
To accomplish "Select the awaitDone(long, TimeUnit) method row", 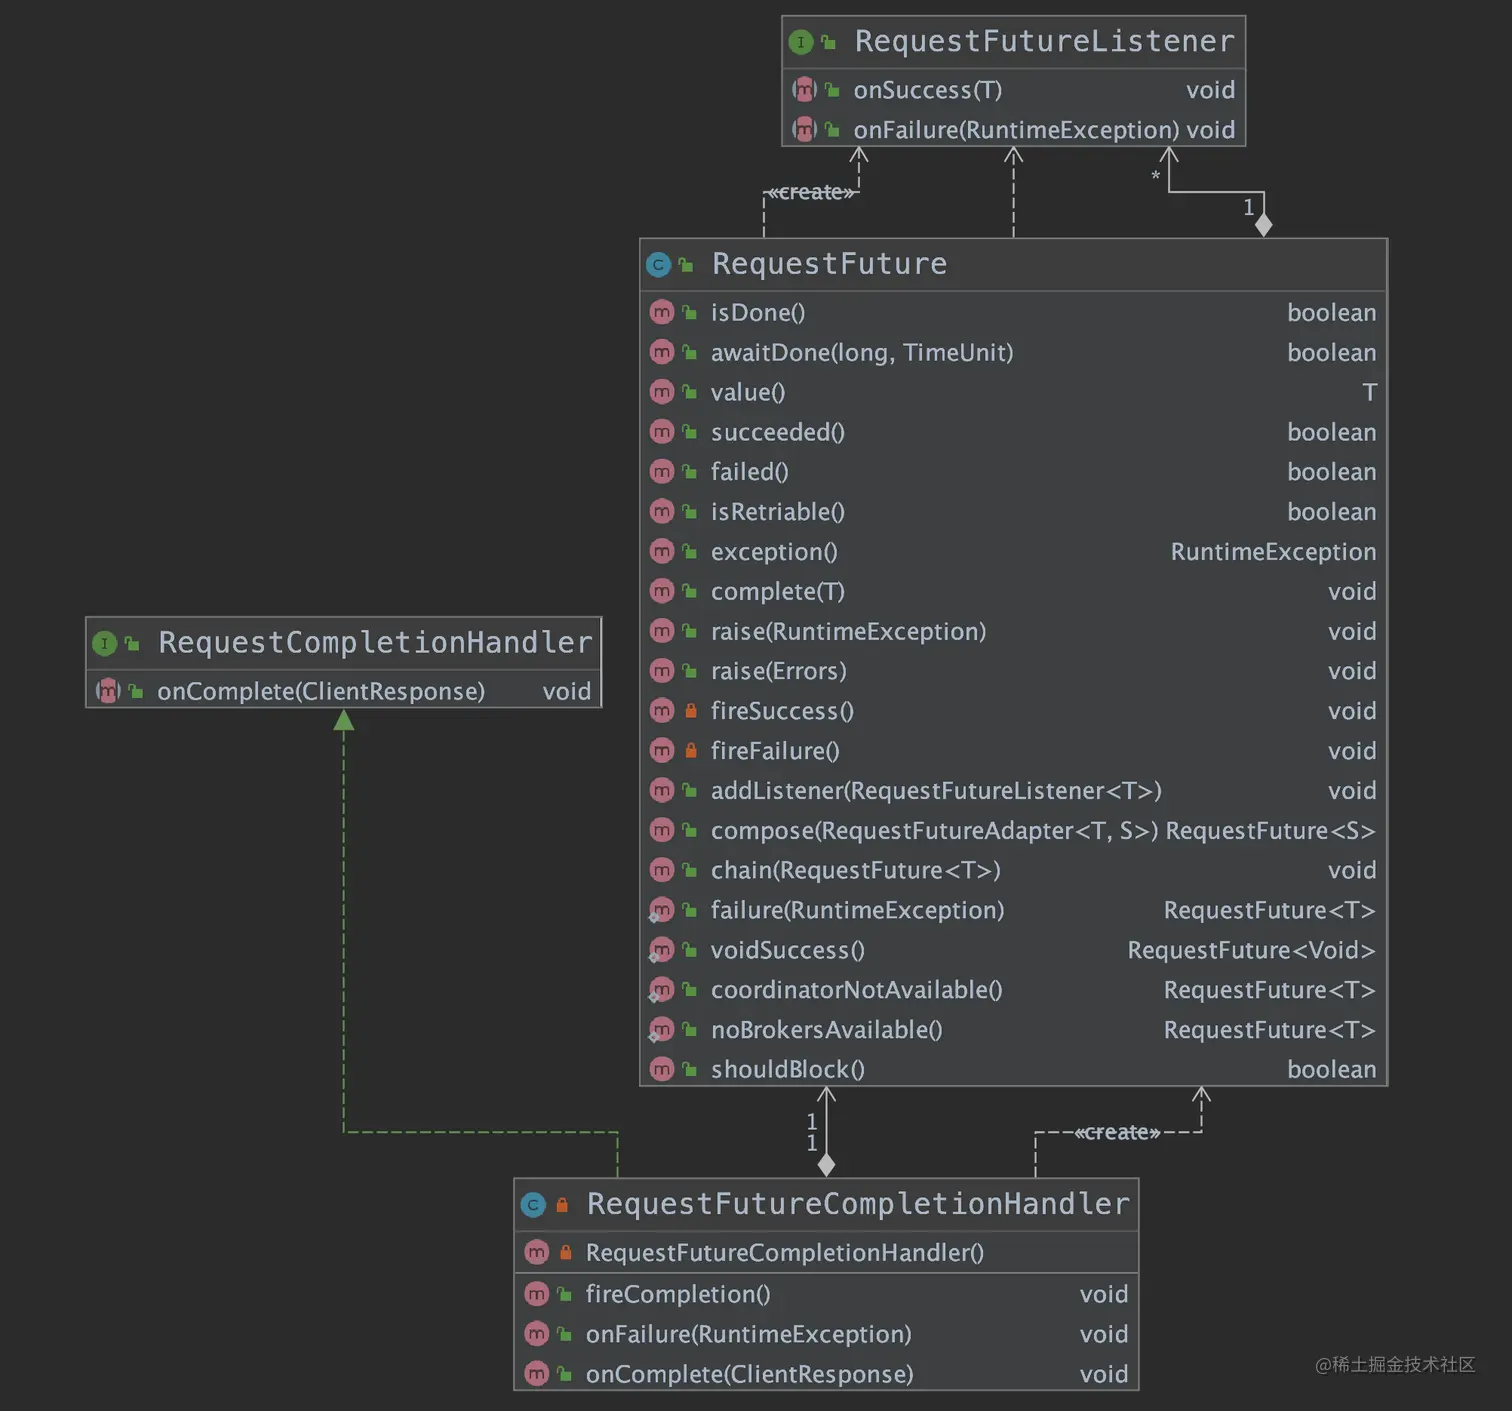I will [x=1013, y=352].
